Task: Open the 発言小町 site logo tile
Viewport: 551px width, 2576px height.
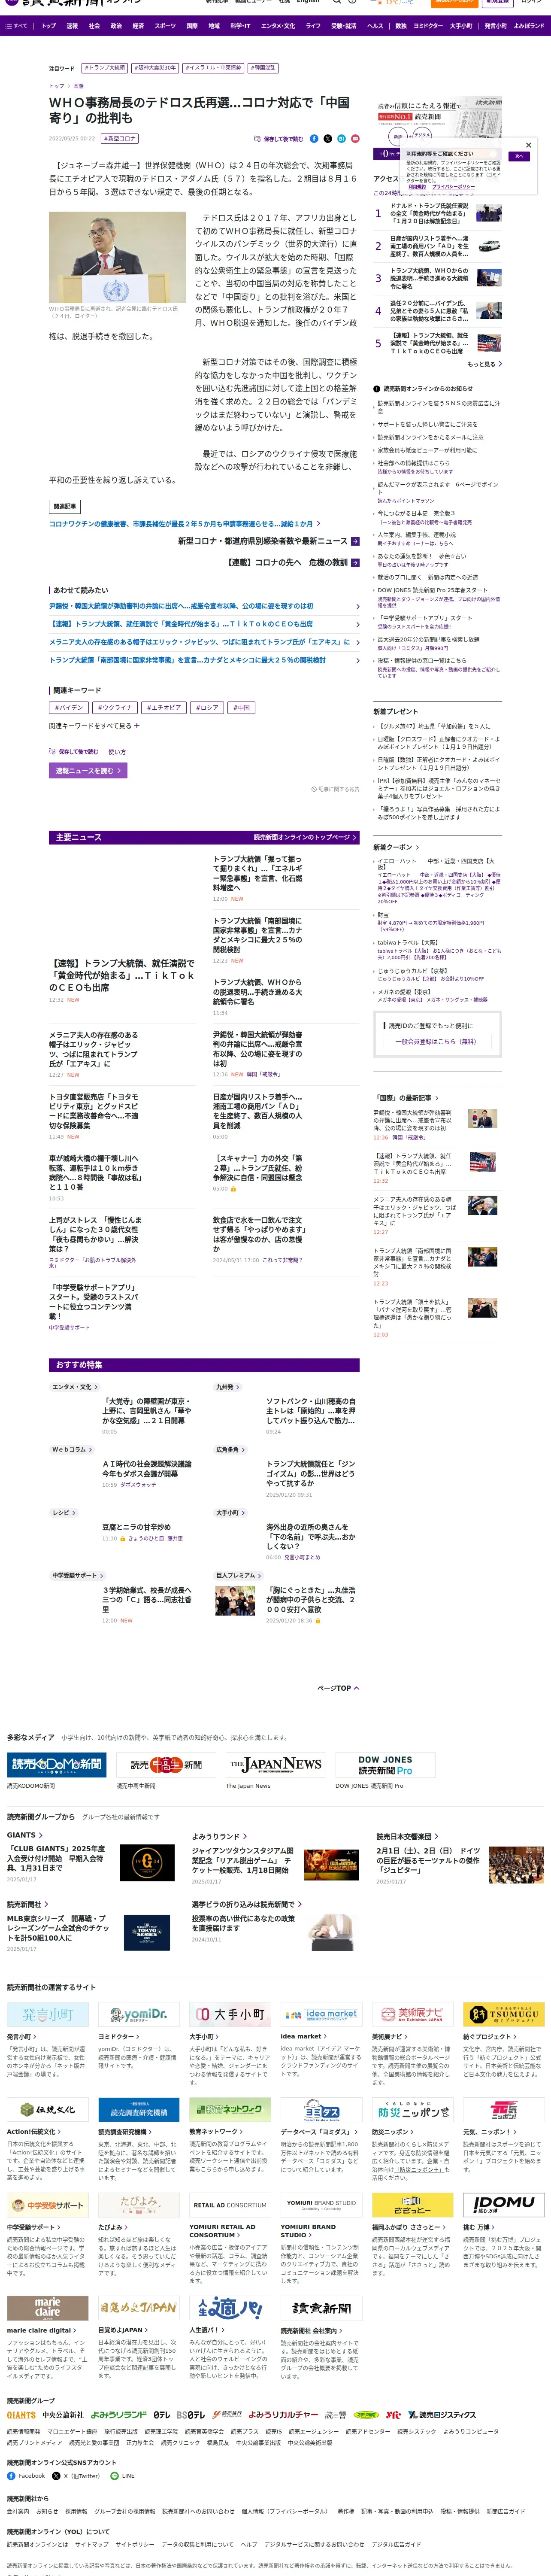Action: point(48,2014)
